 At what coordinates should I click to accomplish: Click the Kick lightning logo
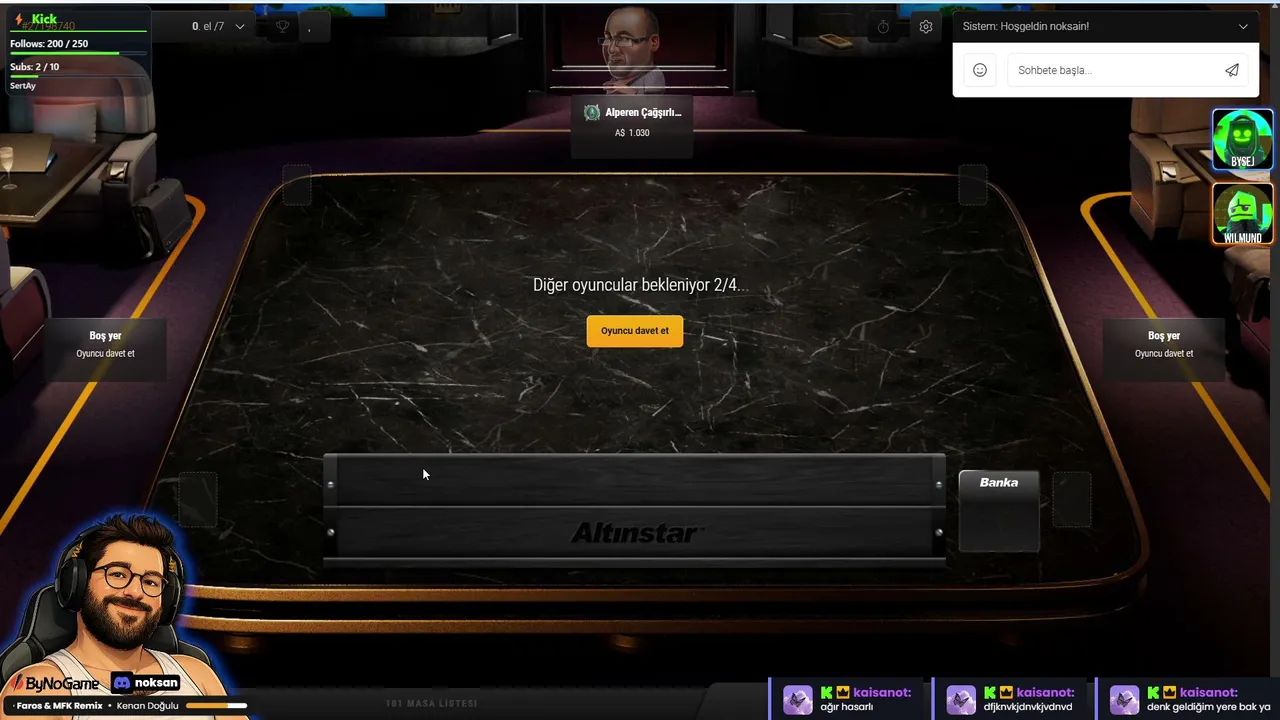19,19
